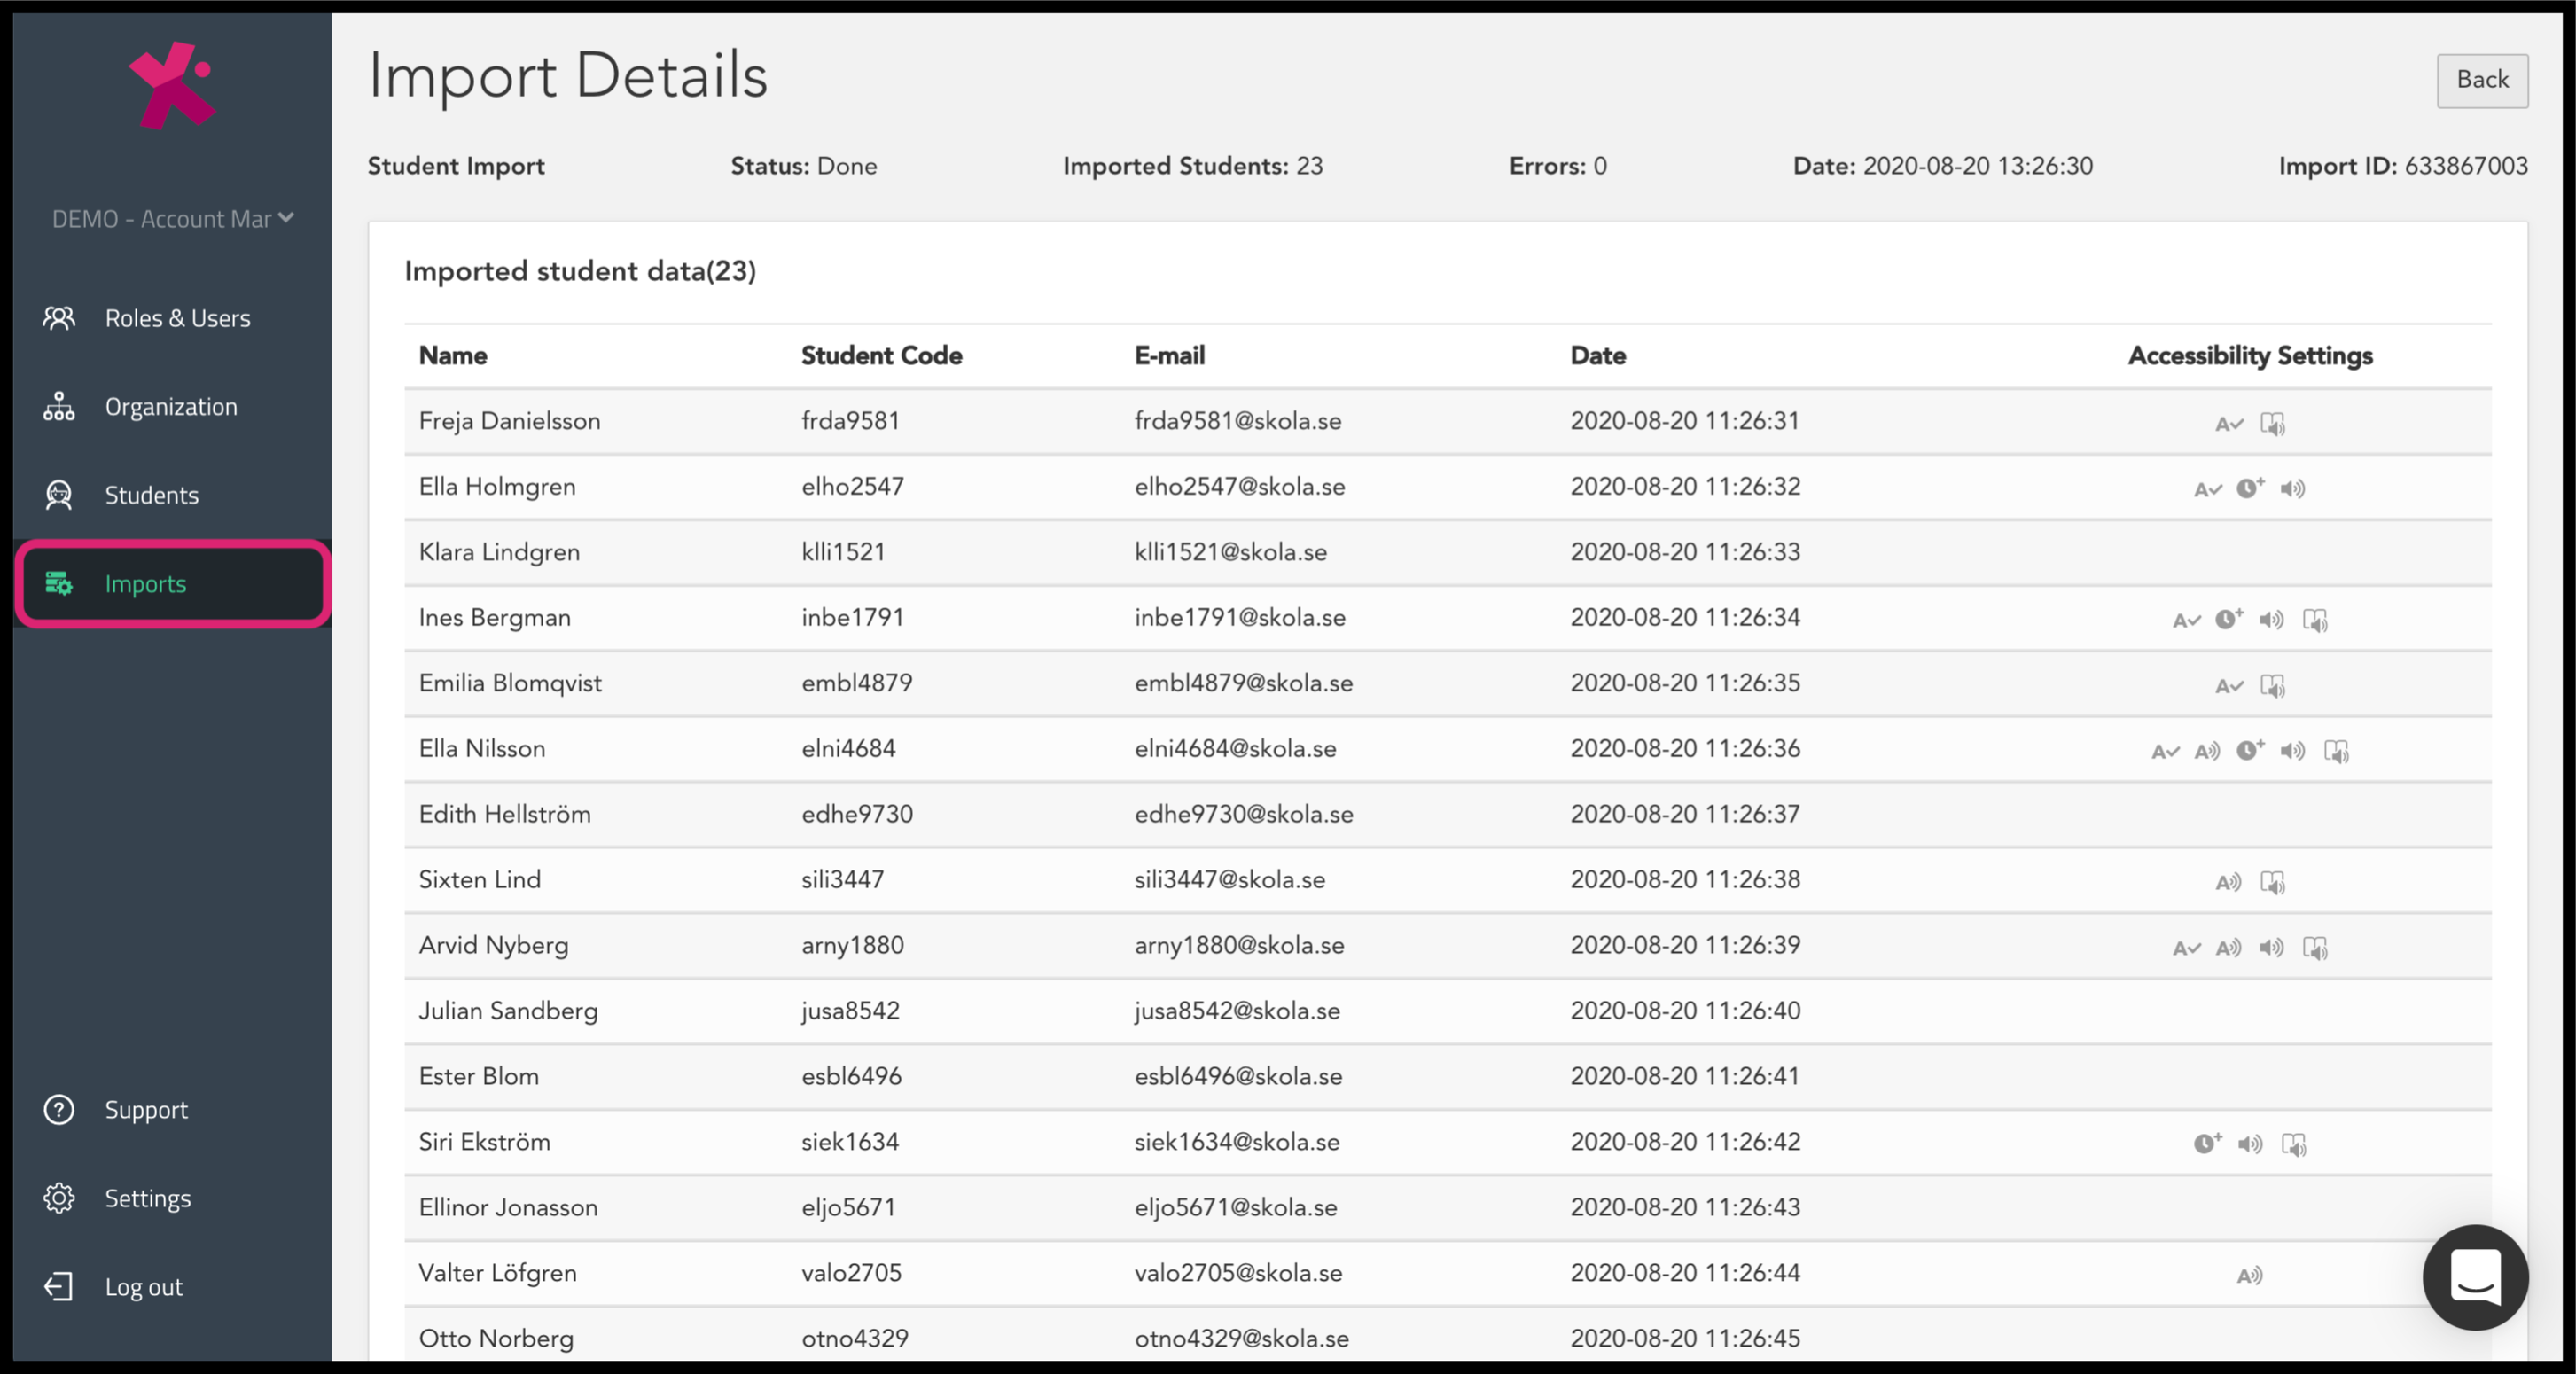Screen dimensions: 2576x1374
Task: Click the Status: Done label
Action: (803, 166)
